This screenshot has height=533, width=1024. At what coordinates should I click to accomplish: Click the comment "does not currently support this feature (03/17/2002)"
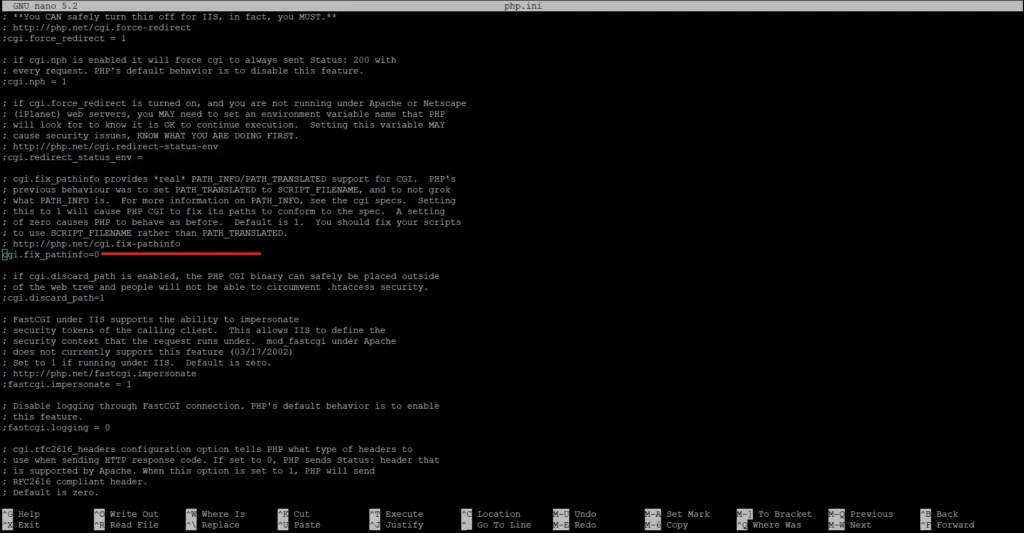click(148, 352)
